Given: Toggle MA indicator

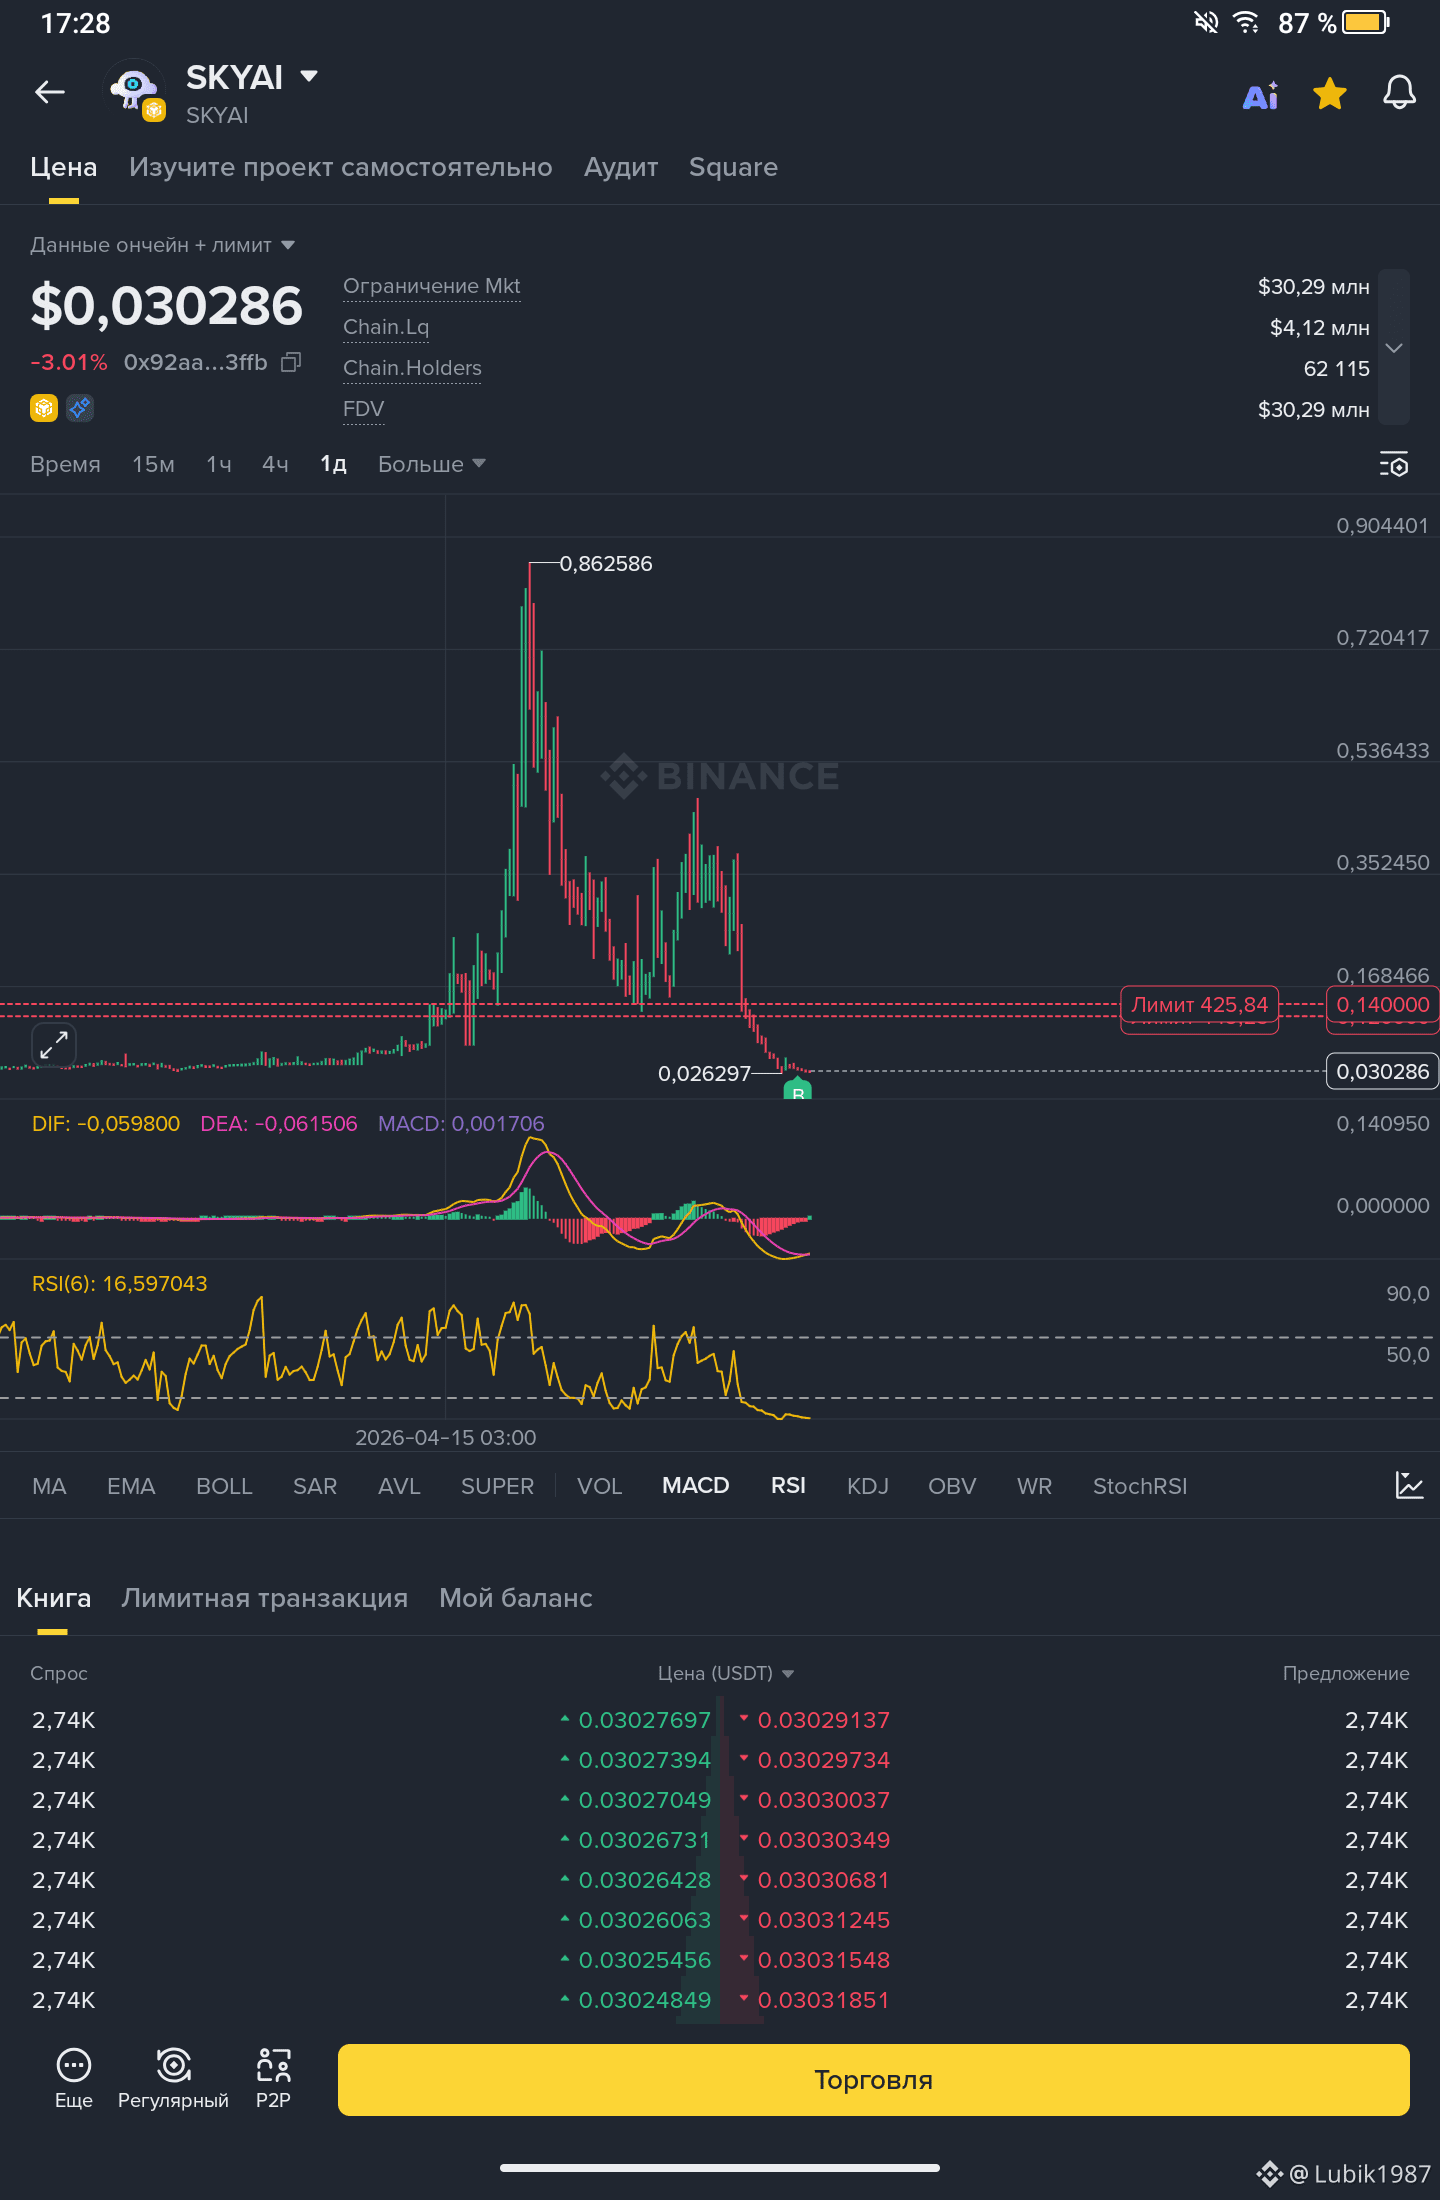Looking at the screenshot, I should pos(49,1486).
